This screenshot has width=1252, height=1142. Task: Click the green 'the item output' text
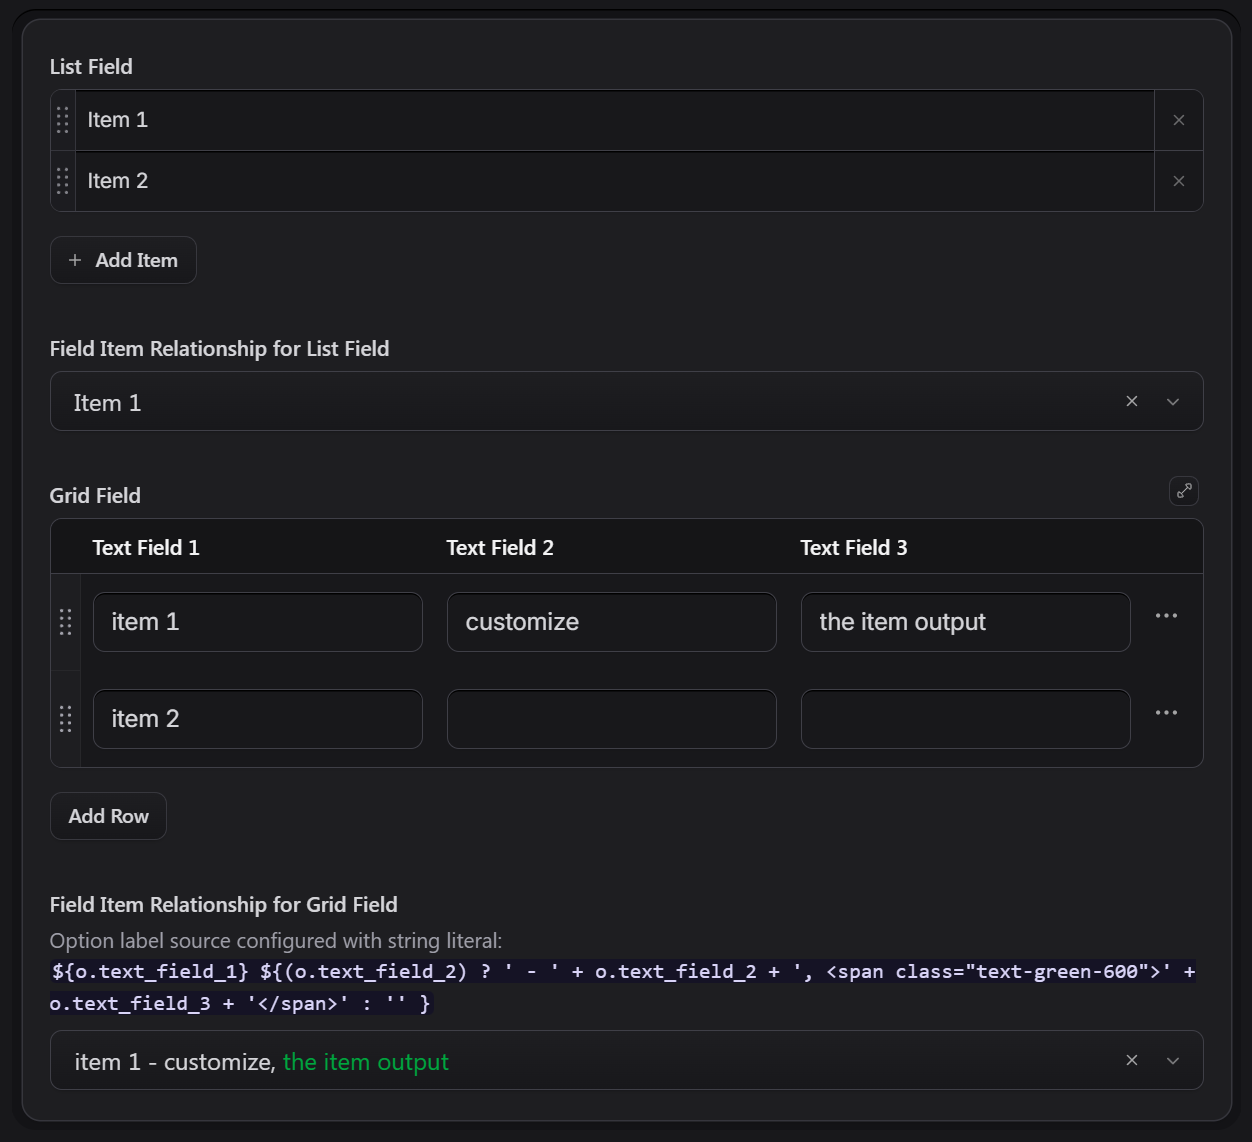366,1062
